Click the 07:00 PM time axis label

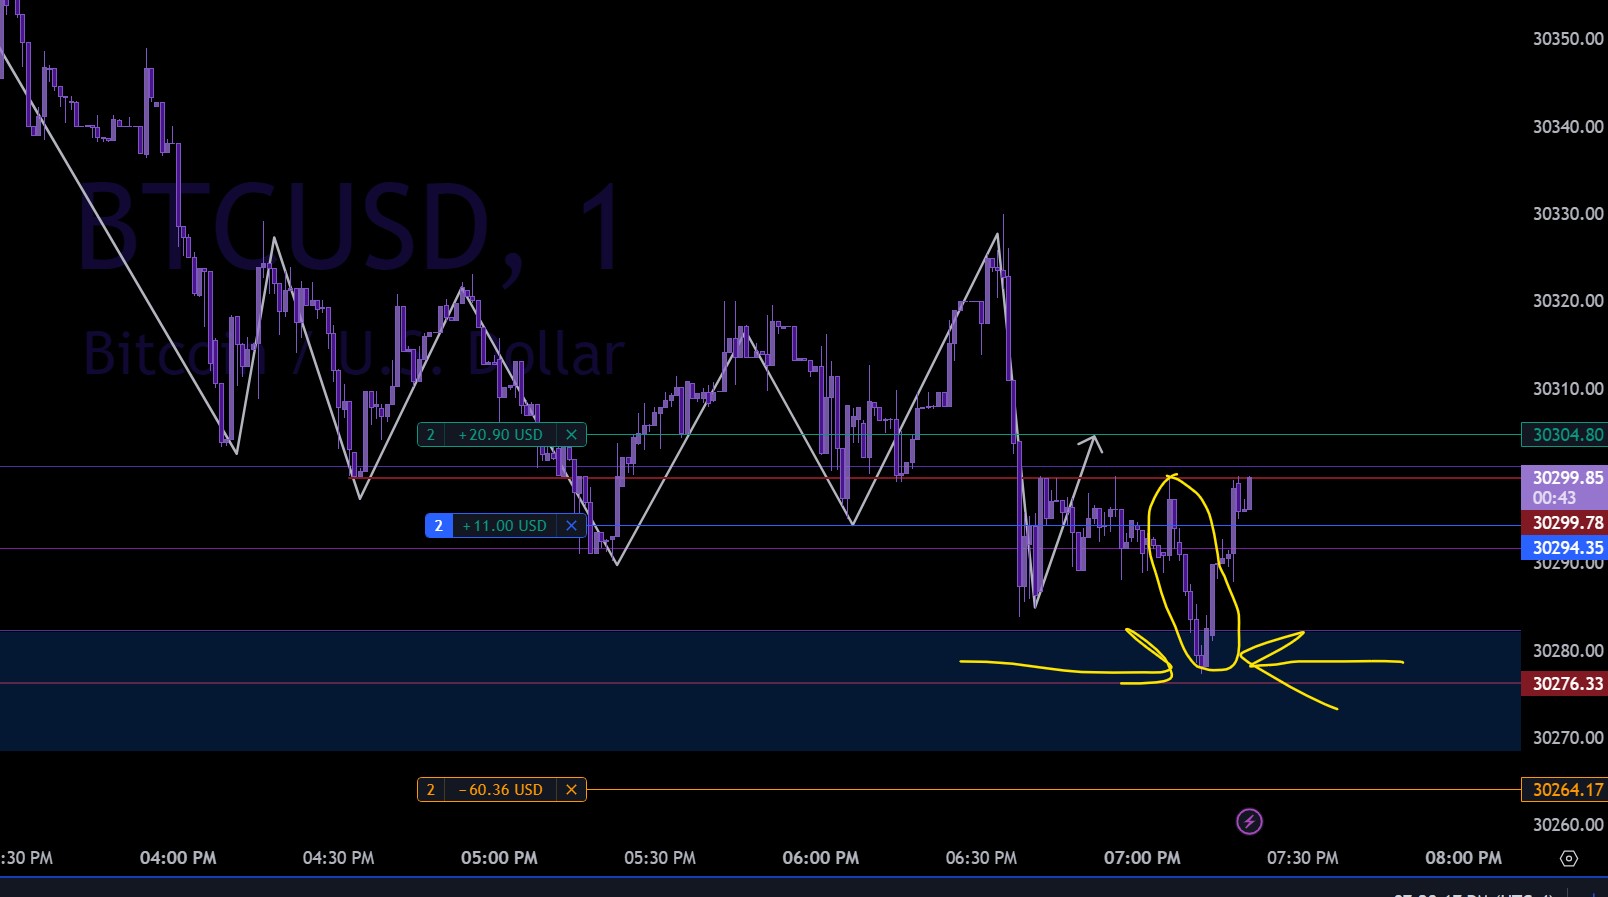pyautogui.click(x=1142, y=858)
